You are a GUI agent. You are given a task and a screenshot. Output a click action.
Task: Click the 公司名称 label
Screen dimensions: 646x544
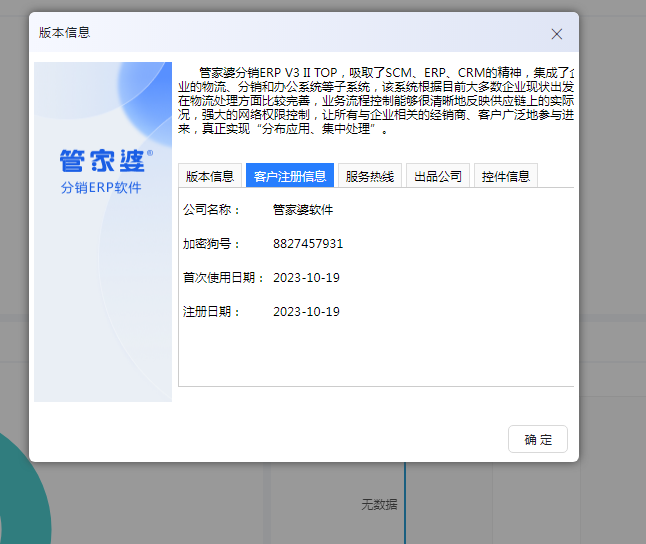[211, 210]
